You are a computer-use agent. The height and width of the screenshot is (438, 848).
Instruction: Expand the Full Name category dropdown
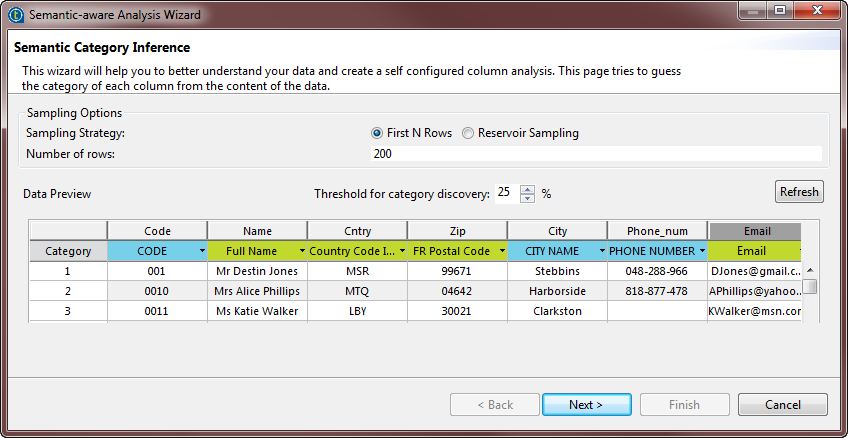302,251
